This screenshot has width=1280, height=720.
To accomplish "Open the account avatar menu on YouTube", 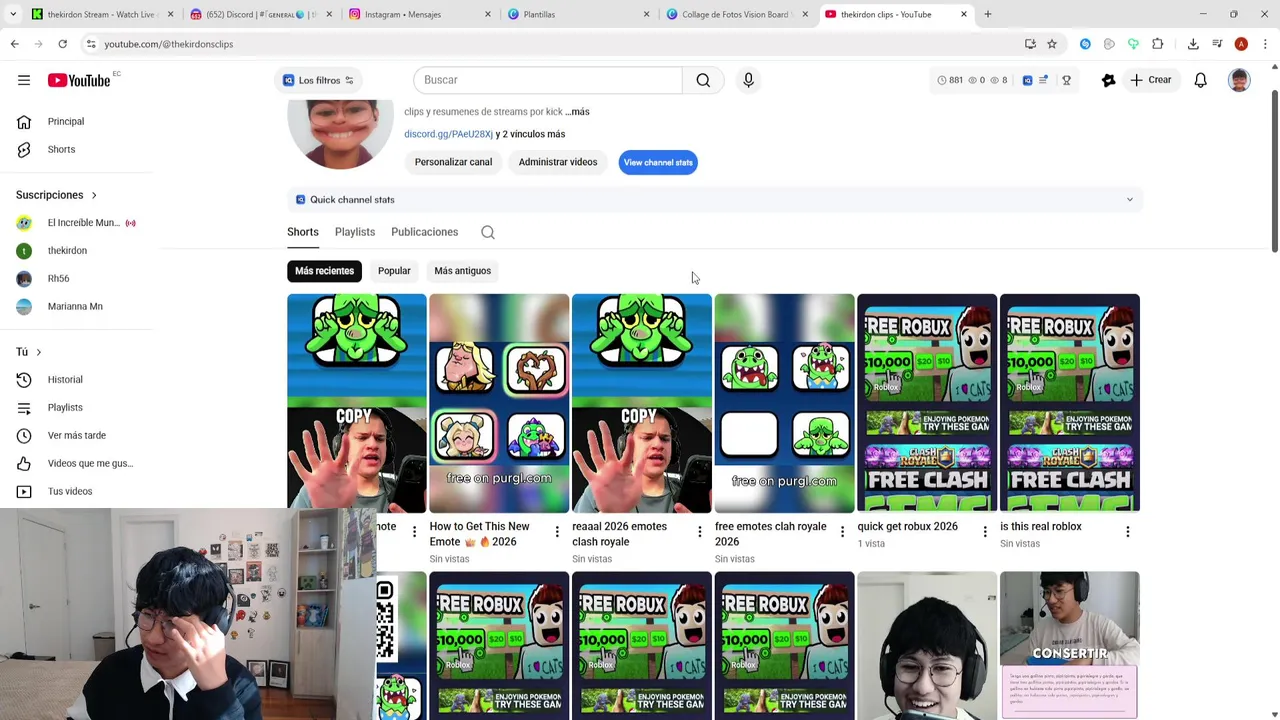I will (1239, 80).
